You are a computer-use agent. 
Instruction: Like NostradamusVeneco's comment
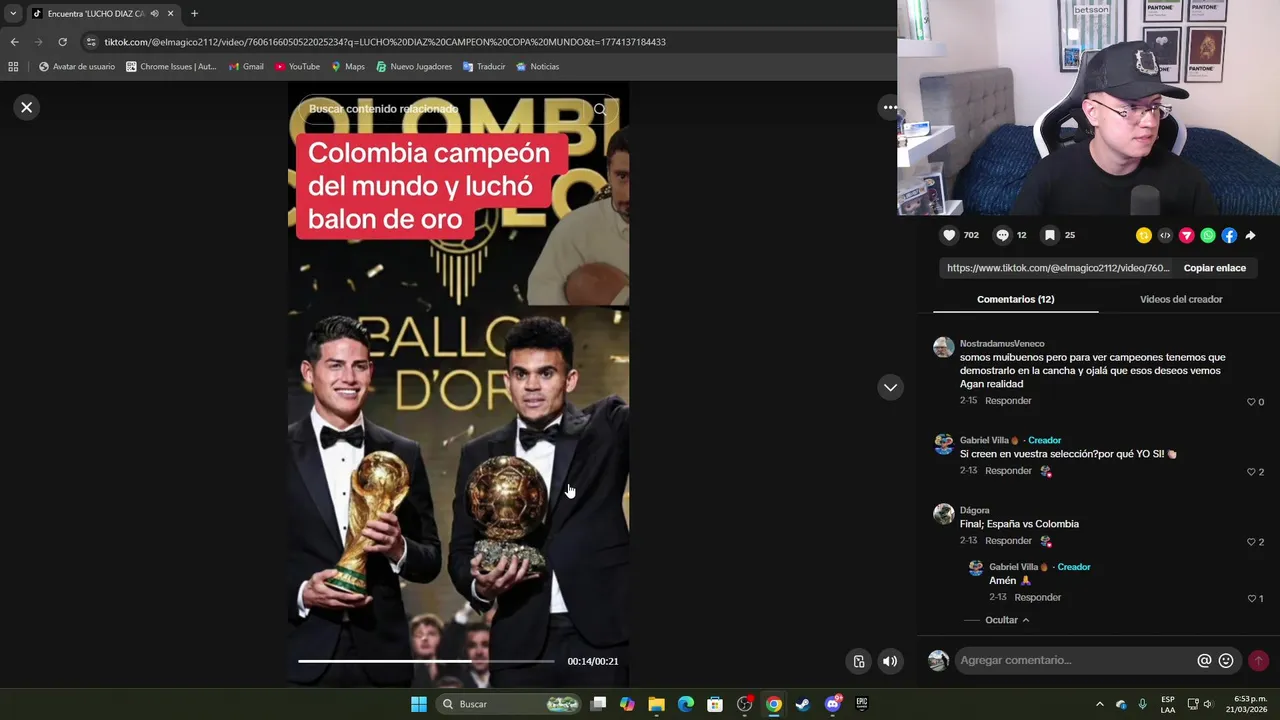point(1251,402)
